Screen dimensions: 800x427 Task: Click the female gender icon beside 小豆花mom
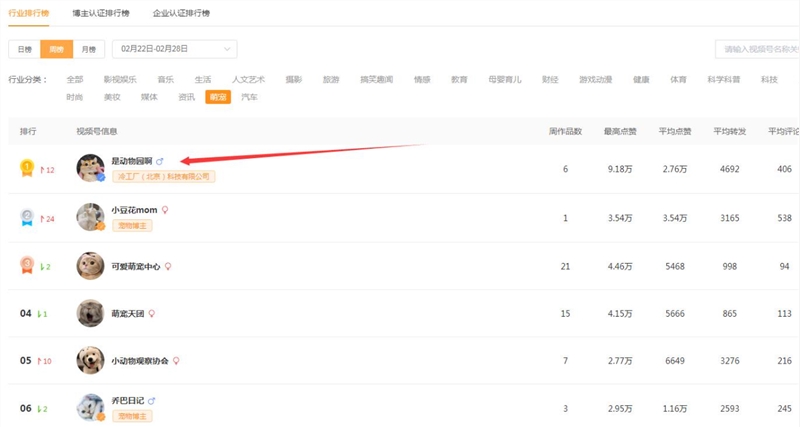click(165, 210)
